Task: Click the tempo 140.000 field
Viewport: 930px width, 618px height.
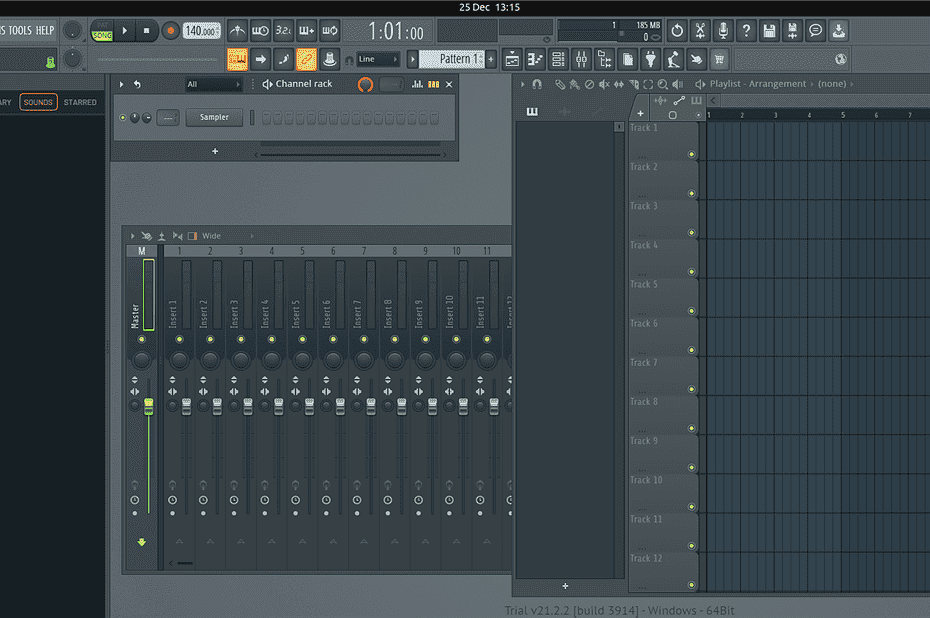Action: tap(201, 30)
